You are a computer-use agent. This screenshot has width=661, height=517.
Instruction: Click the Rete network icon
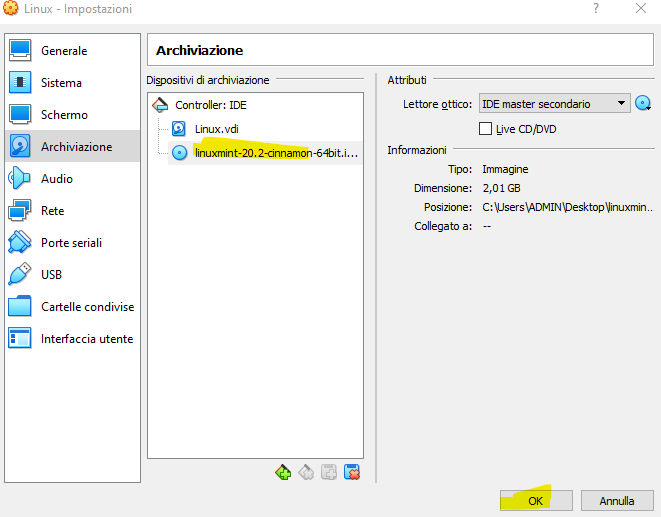[x=19, y=210]
